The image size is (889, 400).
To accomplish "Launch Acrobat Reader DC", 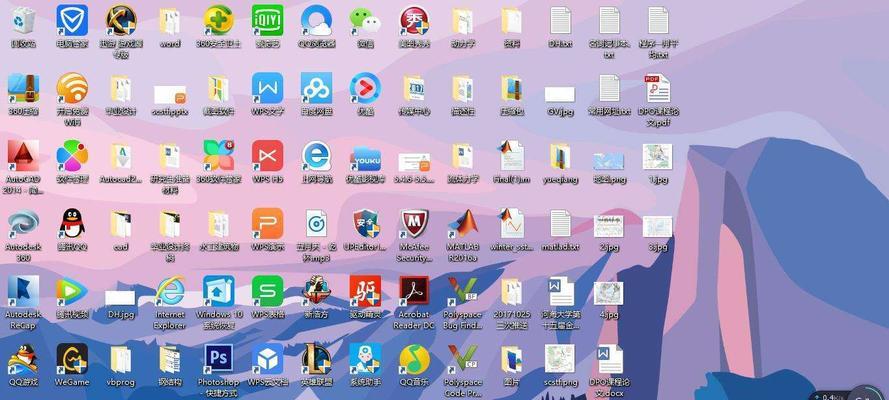I will pos(414,291).
